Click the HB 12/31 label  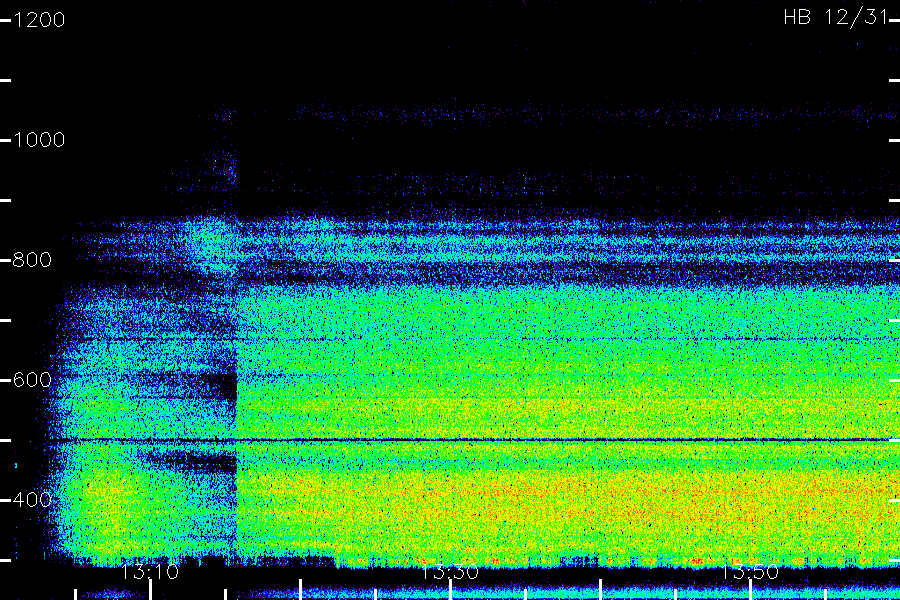coord(836,17)
